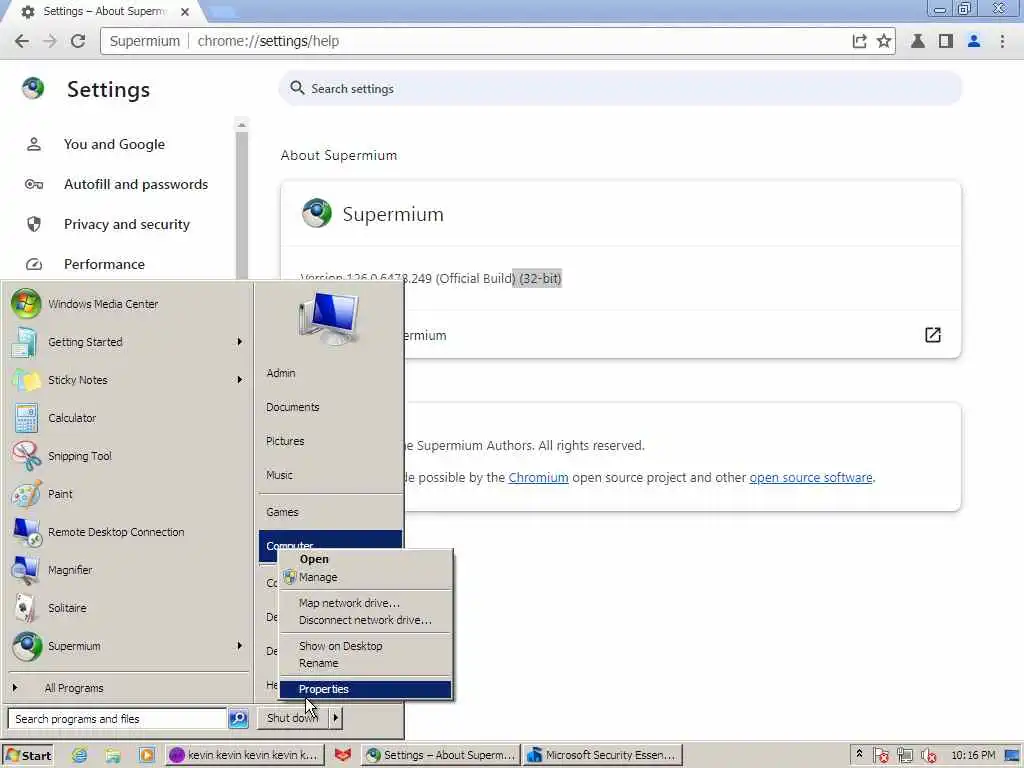Choose Show on Desktop

[365, 646]
